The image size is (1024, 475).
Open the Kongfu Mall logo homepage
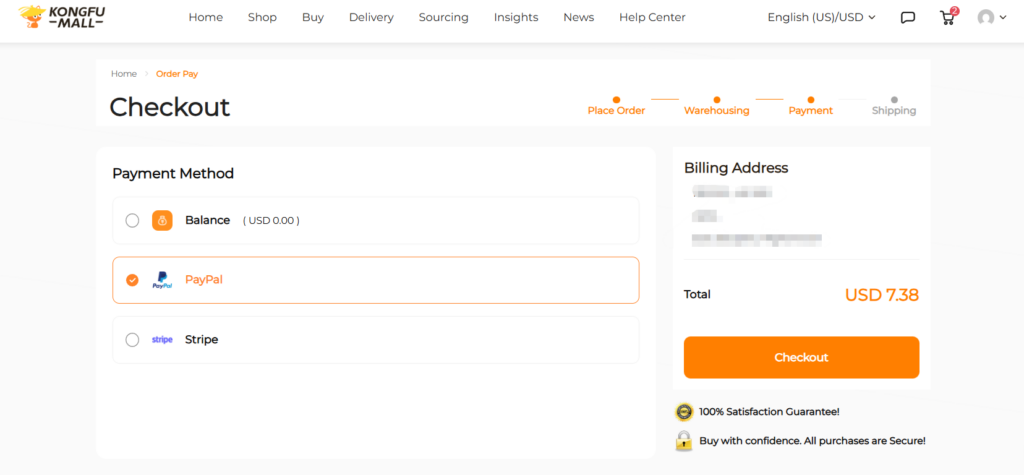point(61,17)
